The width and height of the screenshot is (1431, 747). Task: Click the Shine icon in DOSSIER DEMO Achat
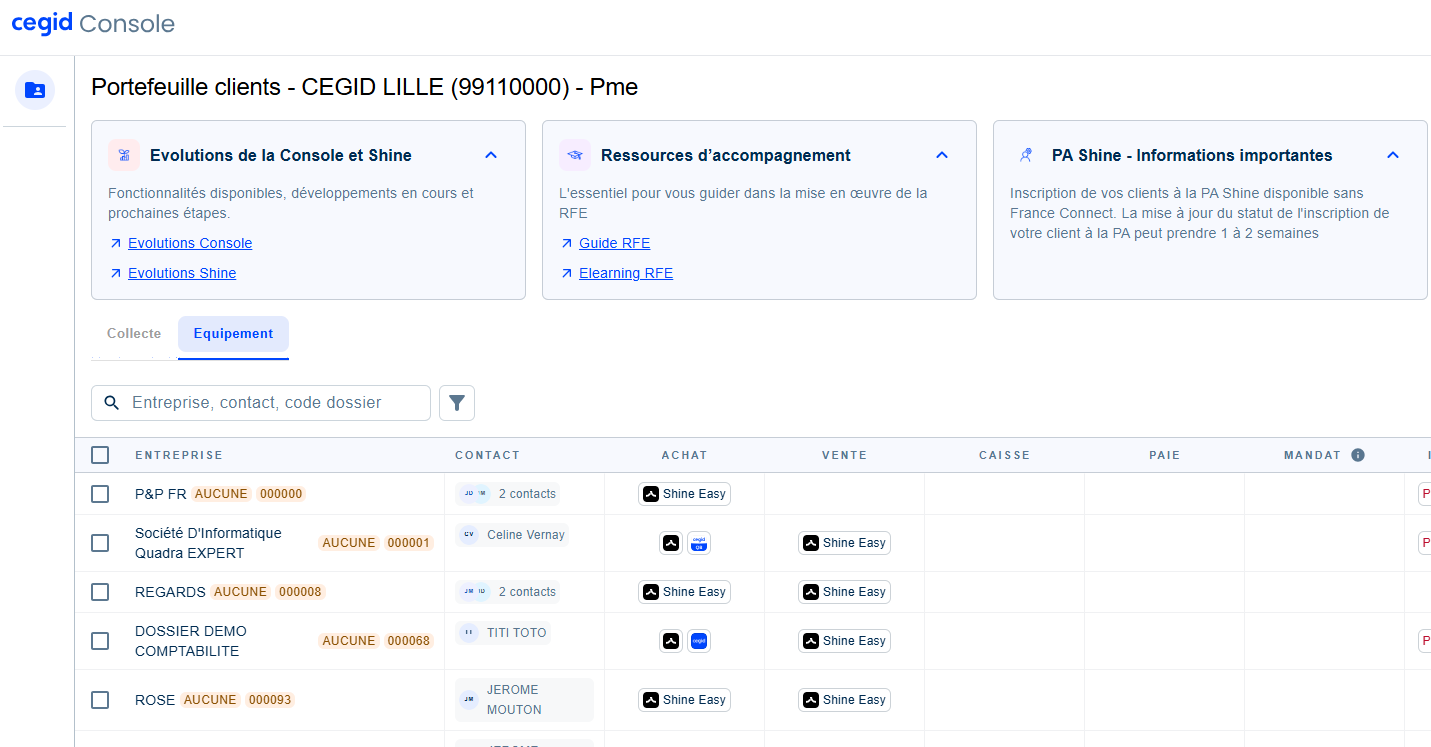point(671,641)
